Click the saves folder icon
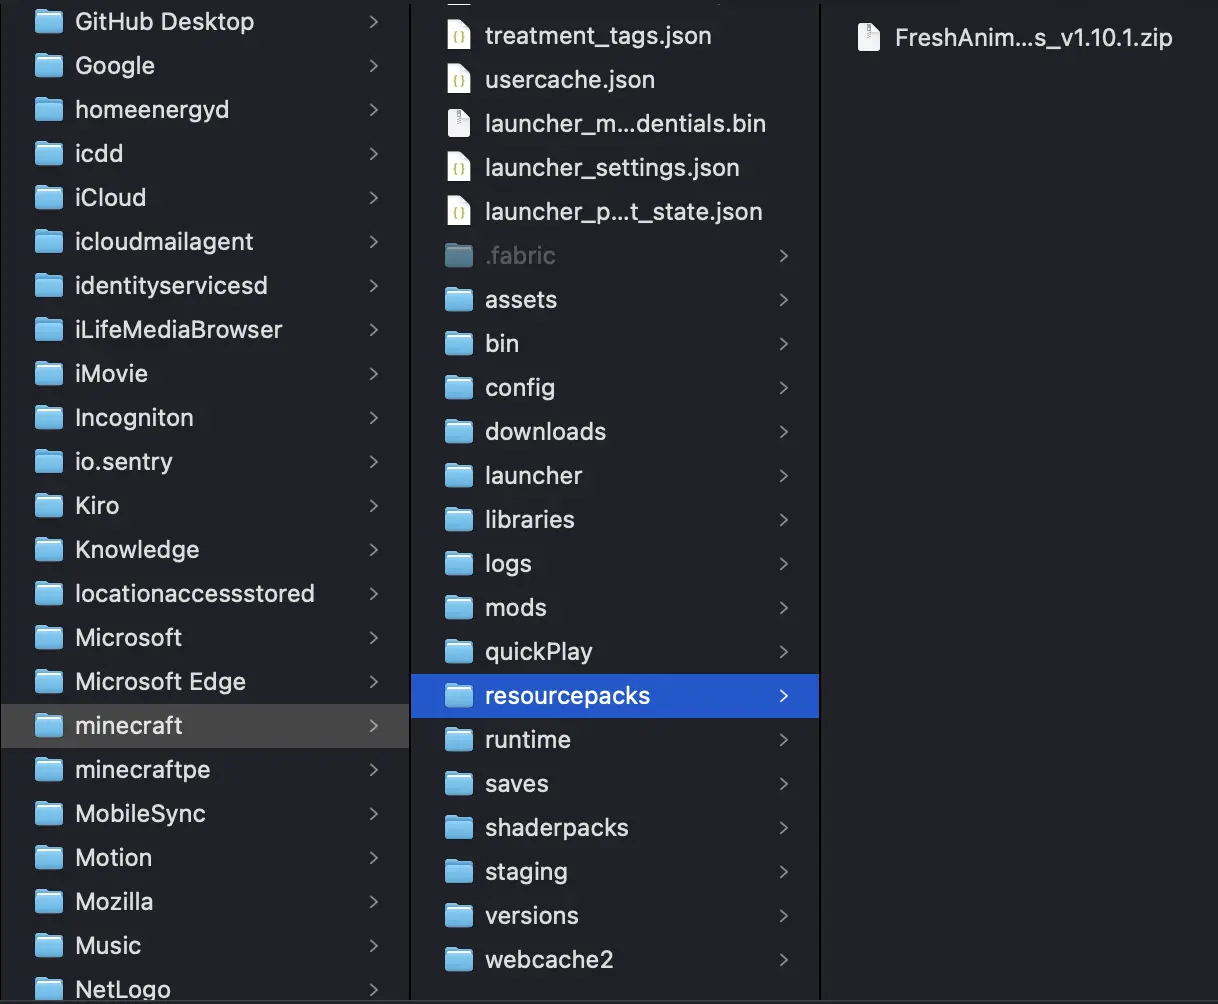The height and width of the screenshot is (1004, 1218). point(459,783)
